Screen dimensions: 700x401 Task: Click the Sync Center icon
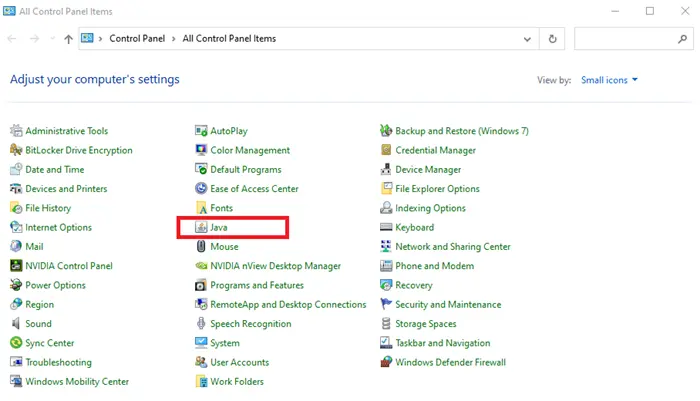(16, 343)
